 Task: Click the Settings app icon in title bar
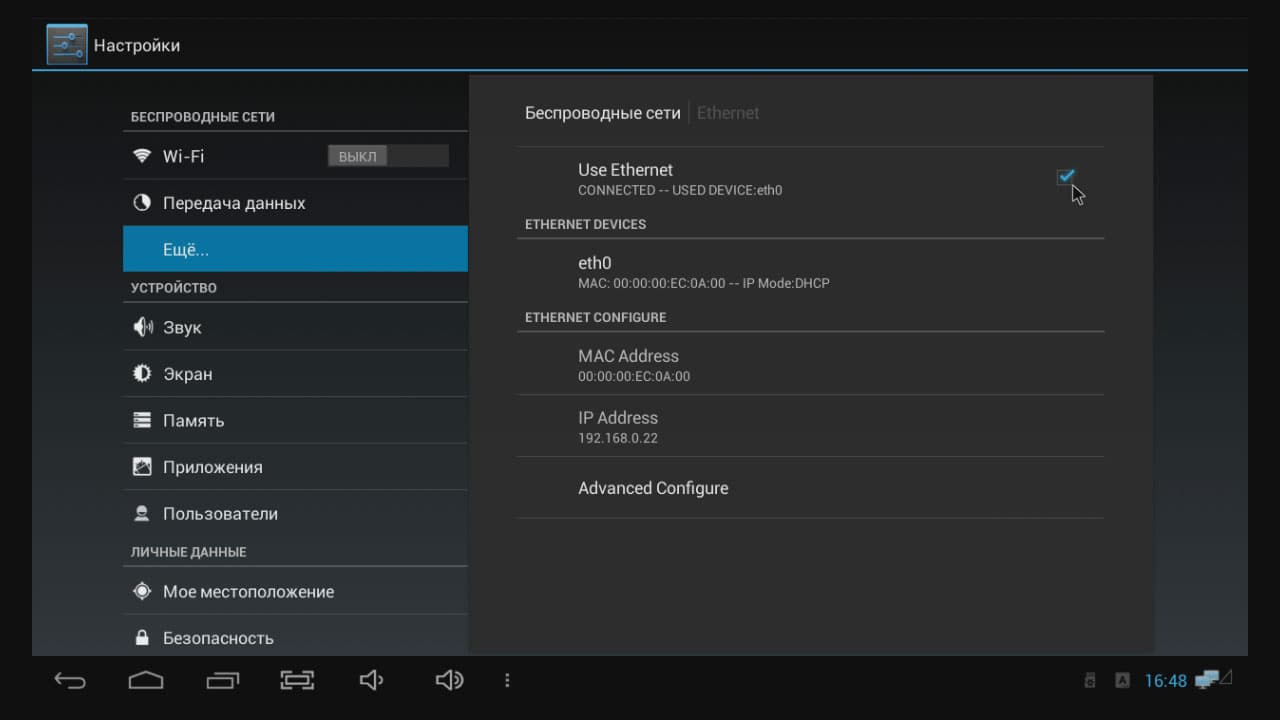pyautogui.click(x=67, y=45)
